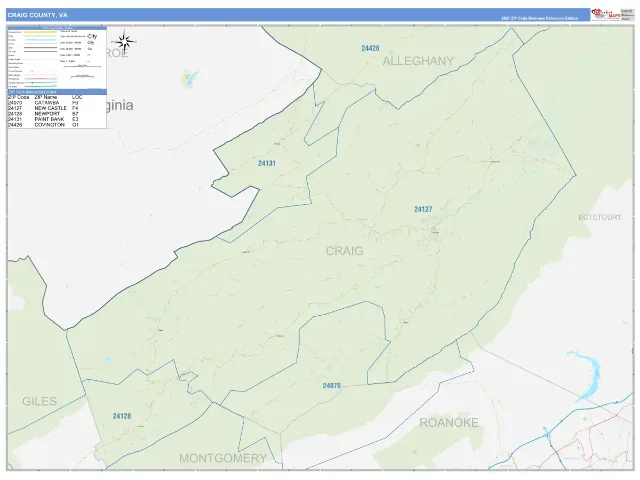
Task: Click the MONTGOMERY county label
Action: (x=223, y=458)
